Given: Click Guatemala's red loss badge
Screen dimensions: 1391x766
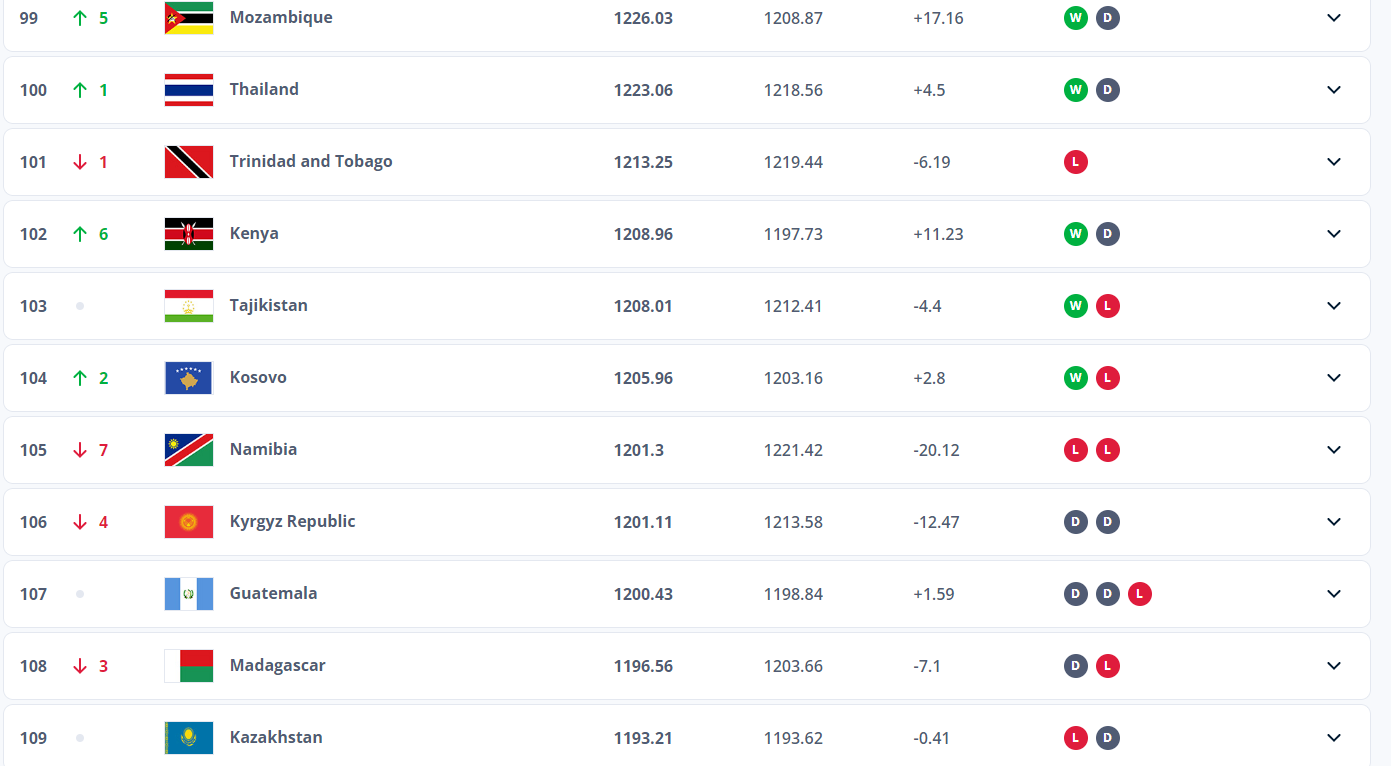Looking at the screenshot, I should pyautogui.click(x=1139, y=594).
